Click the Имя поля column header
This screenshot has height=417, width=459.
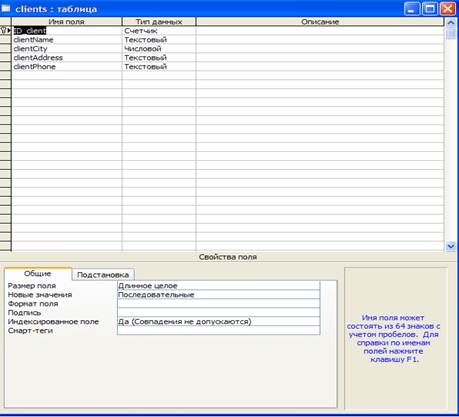67,22
